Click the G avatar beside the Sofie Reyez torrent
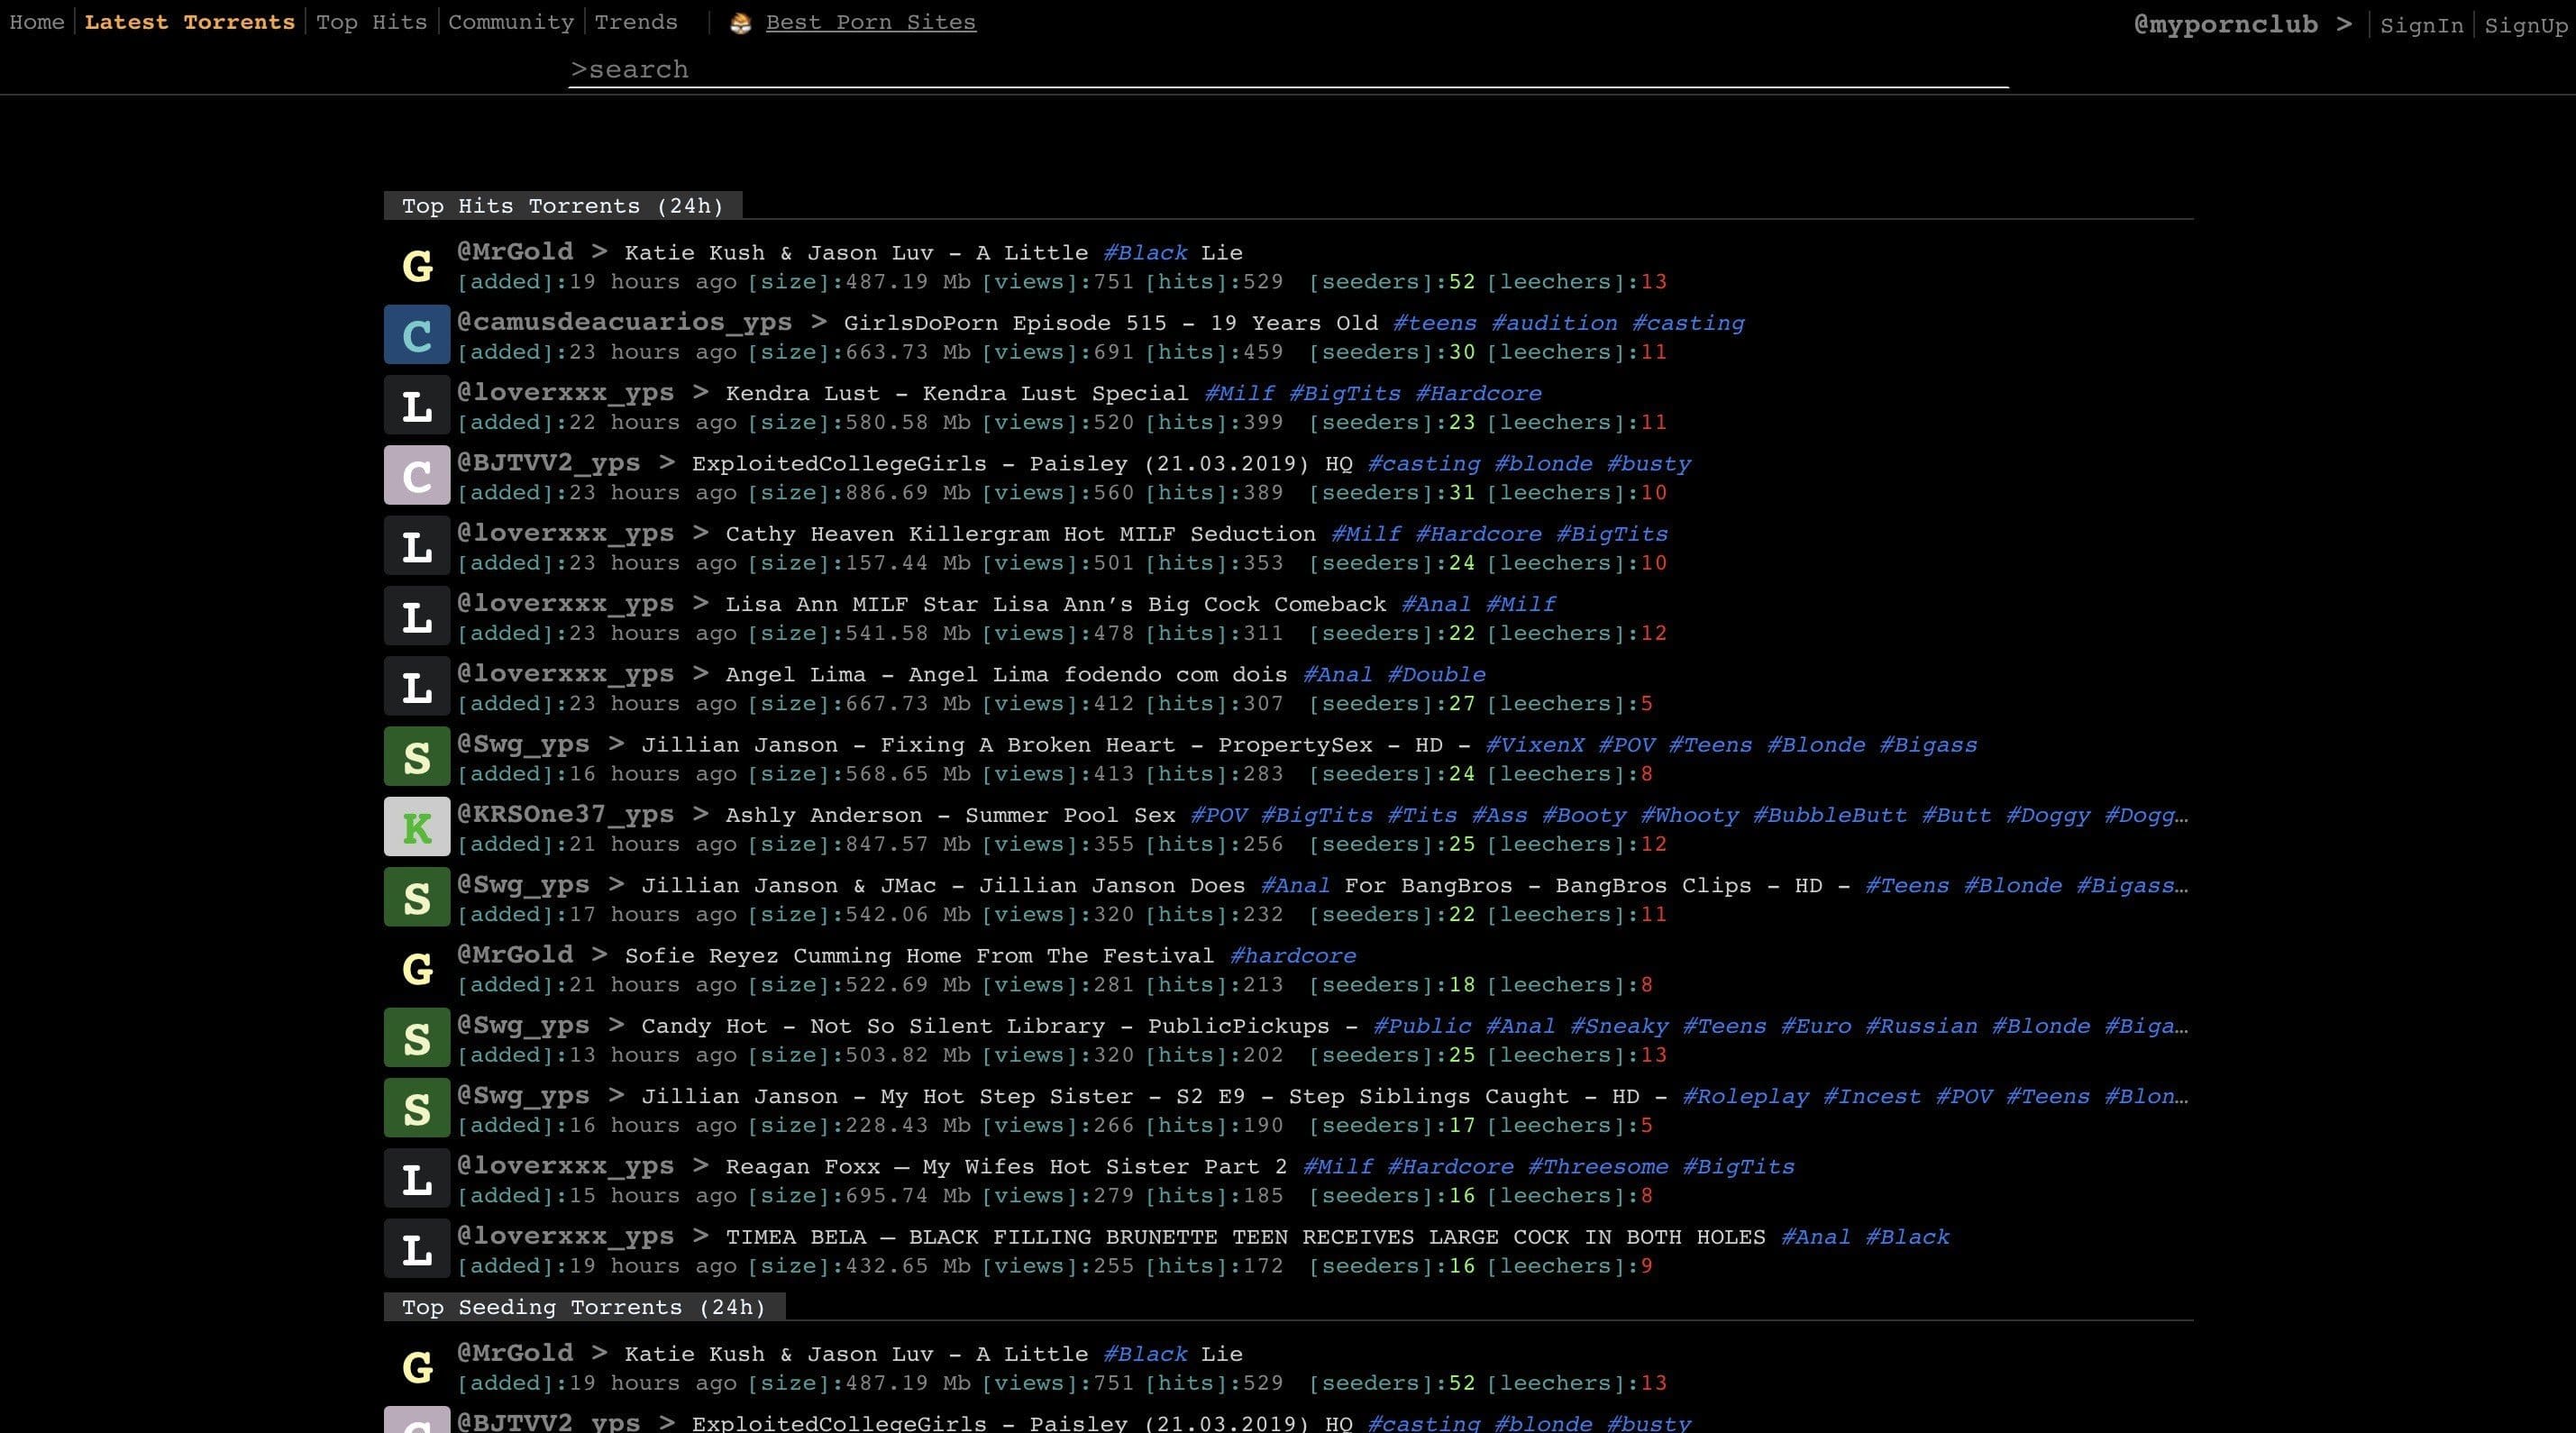Image resolution: width=2576 pixels, height=1433 pixels. pos(416,968)
